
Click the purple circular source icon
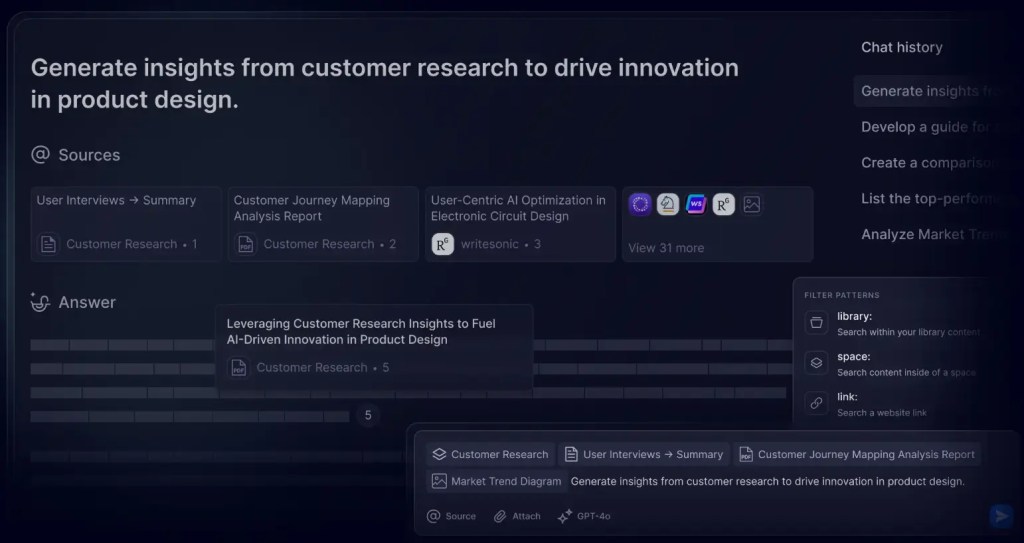point(640,204)
